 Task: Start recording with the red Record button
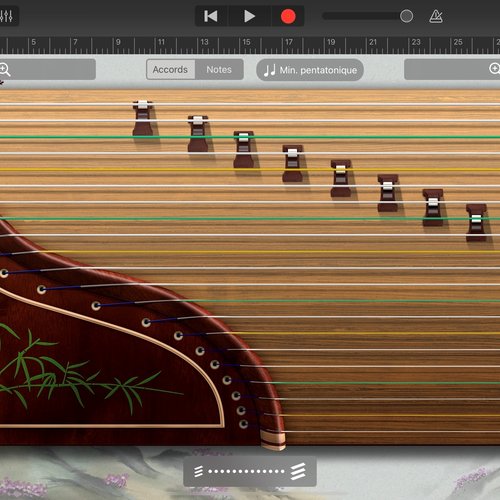(x=288, y=16)
